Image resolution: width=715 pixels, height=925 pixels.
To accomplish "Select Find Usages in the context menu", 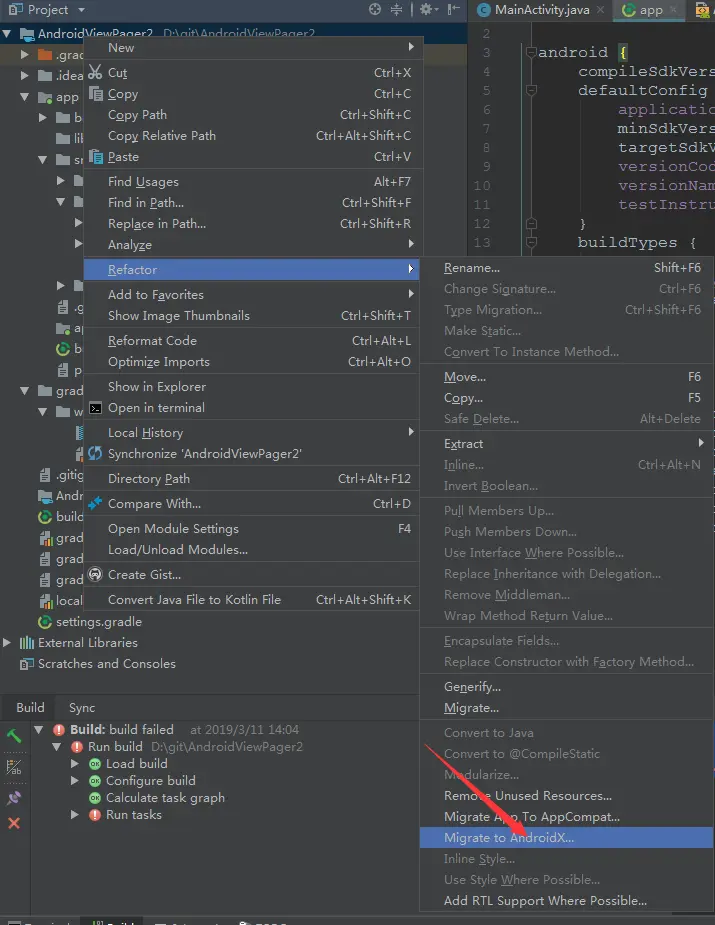I will pos(252,182).
